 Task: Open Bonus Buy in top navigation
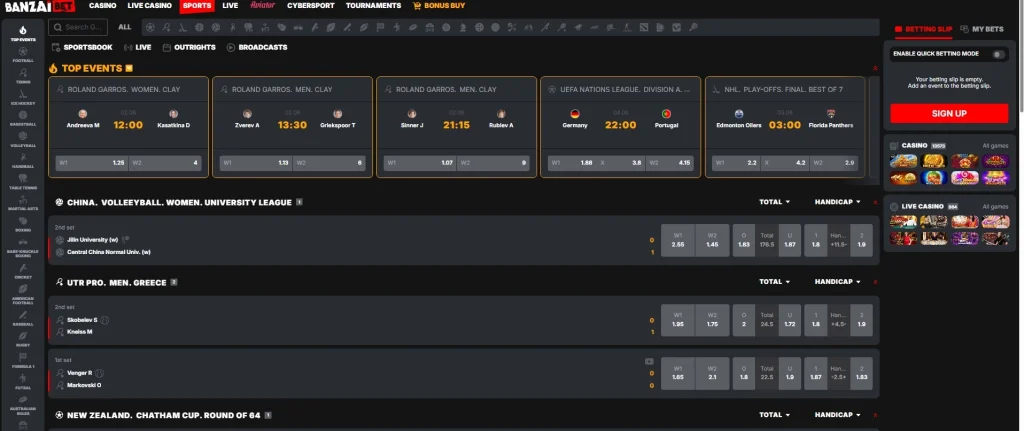click(439, 6)
